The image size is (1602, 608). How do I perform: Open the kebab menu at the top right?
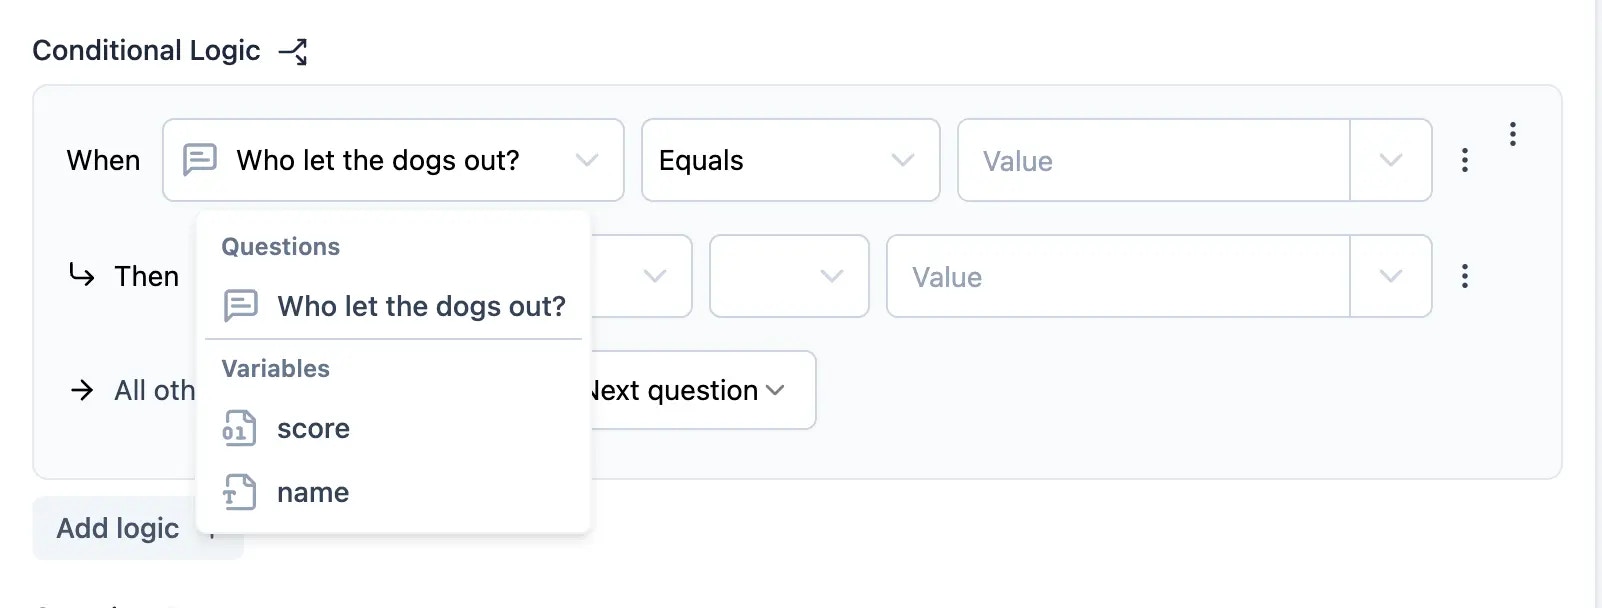[x=1513, y=134]
